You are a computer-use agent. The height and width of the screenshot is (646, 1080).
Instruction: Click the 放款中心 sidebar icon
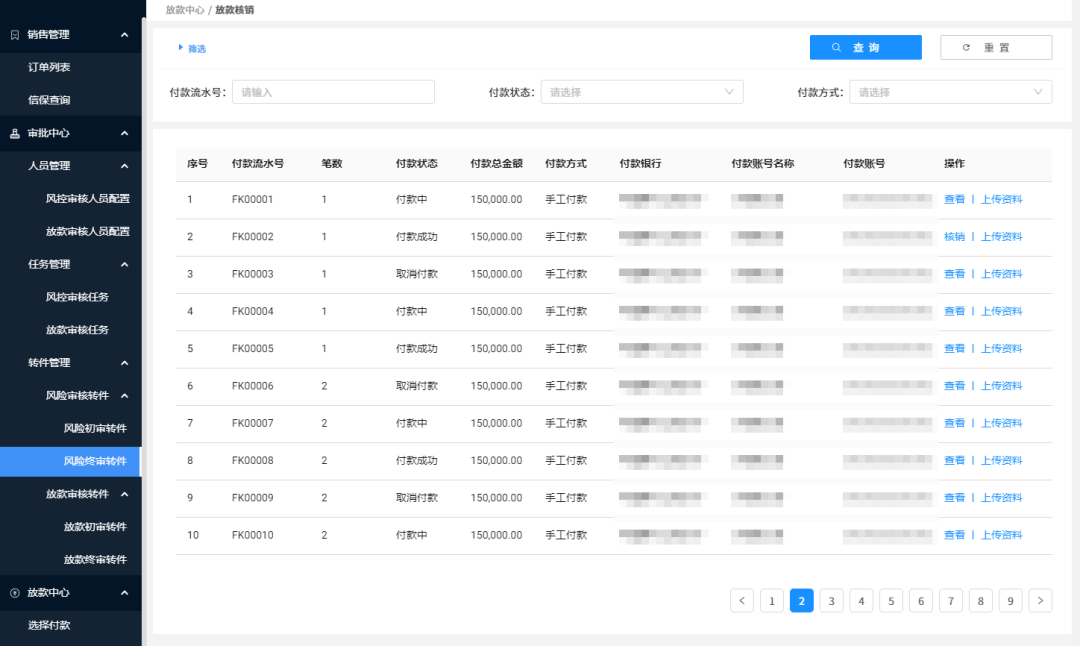pos(13,593)
